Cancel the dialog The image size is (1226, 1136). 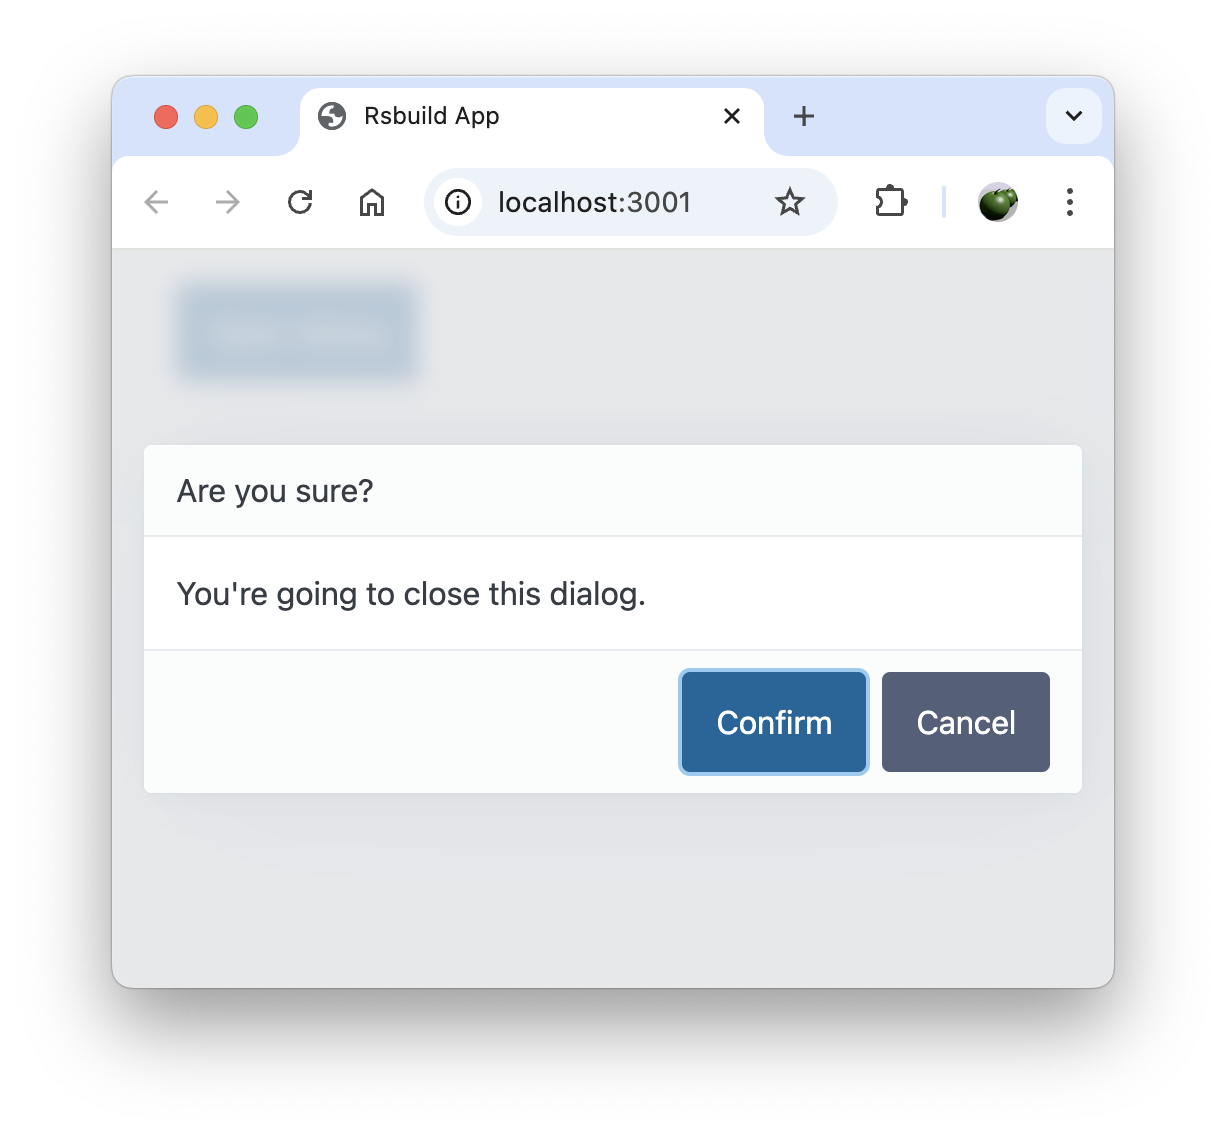(966, 722)
